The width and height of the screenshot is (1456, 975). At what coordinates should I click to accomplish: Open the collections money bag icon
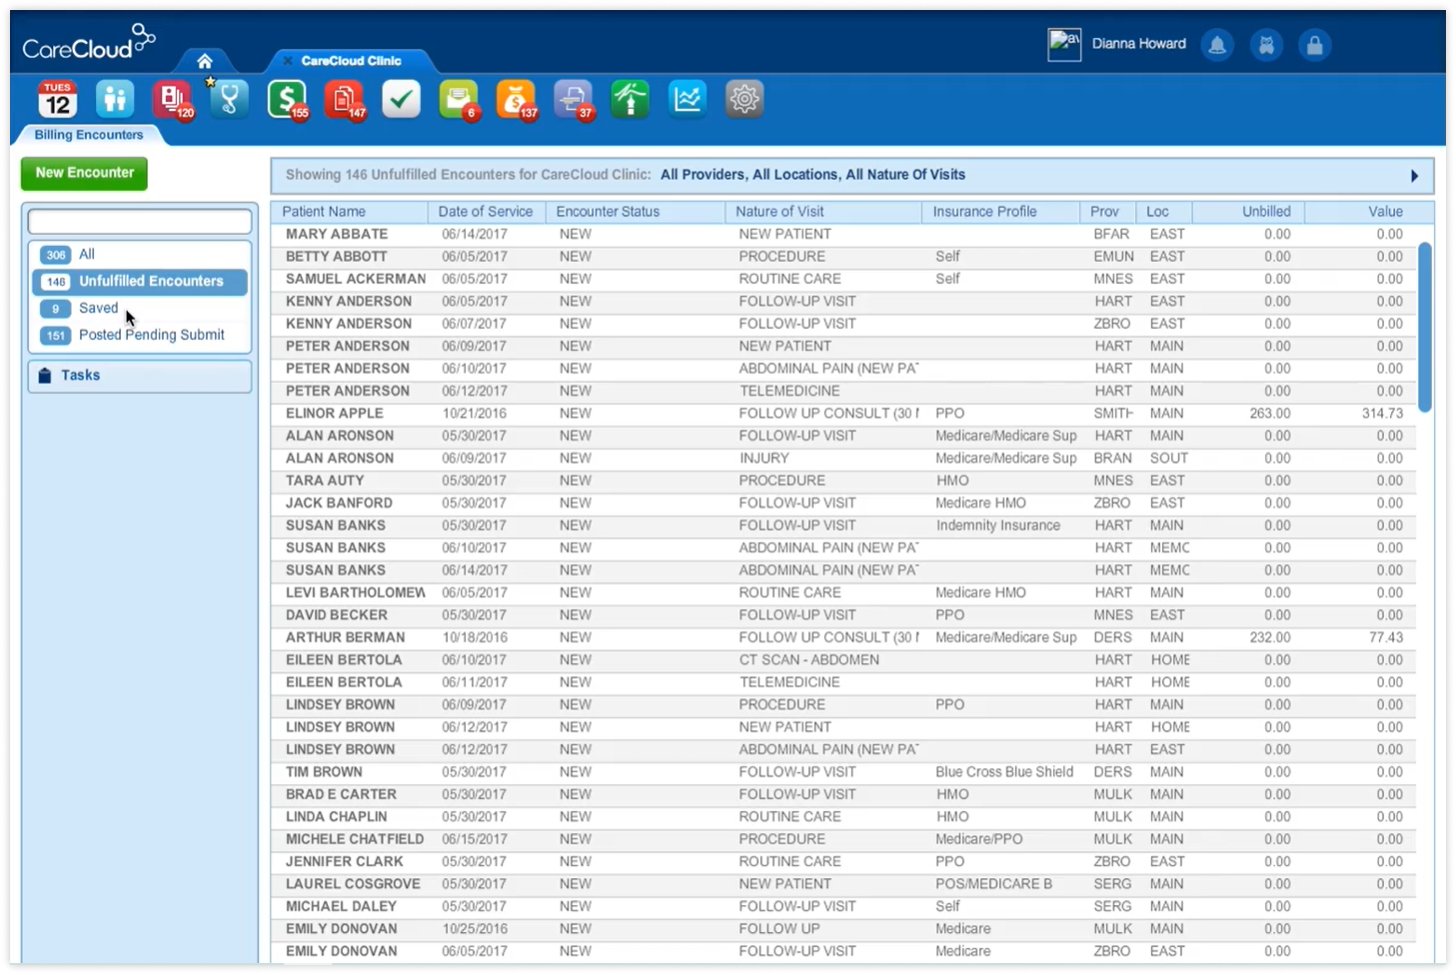coord(516,99)
